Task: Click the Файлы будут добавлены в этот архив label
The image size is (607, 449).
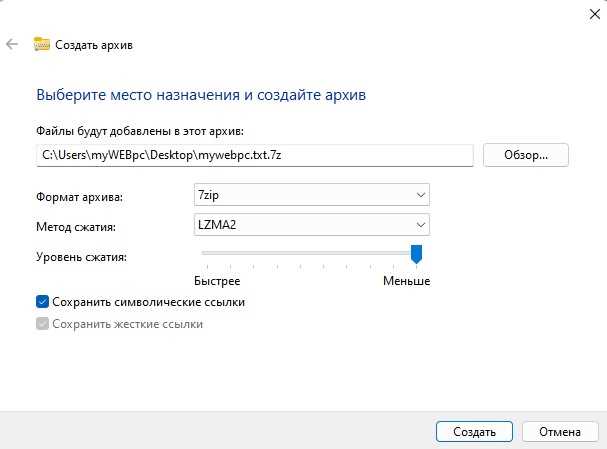Action: click(140, 131)
